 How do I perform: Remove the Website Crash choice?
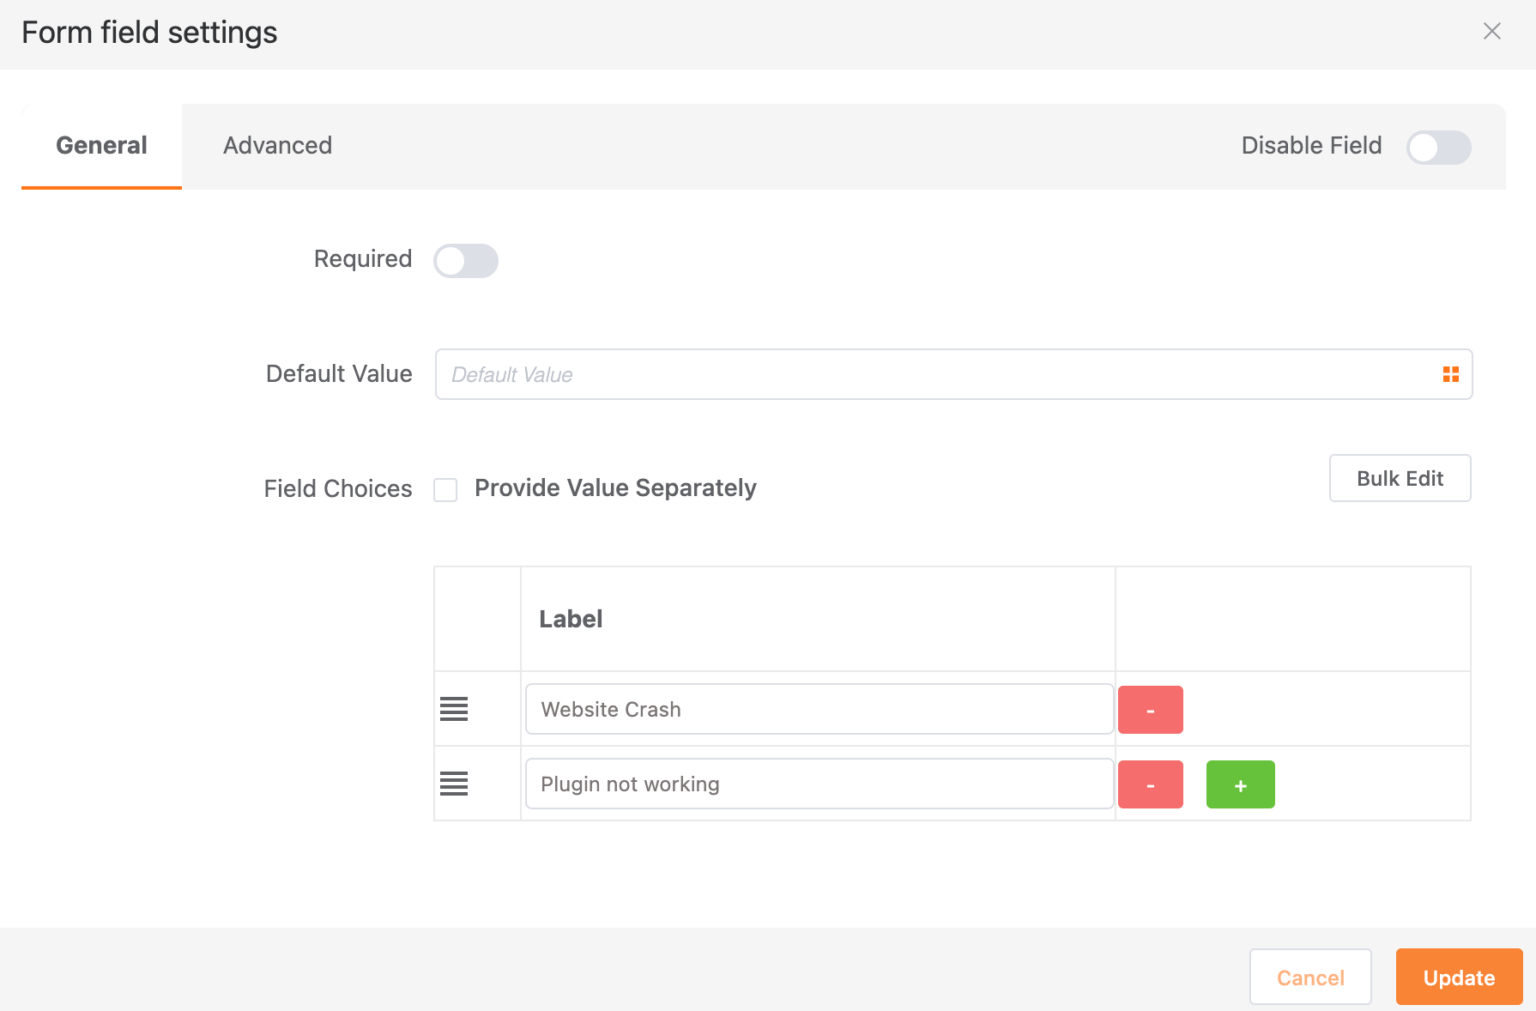pyautogui.click(x=1150, y=709)
